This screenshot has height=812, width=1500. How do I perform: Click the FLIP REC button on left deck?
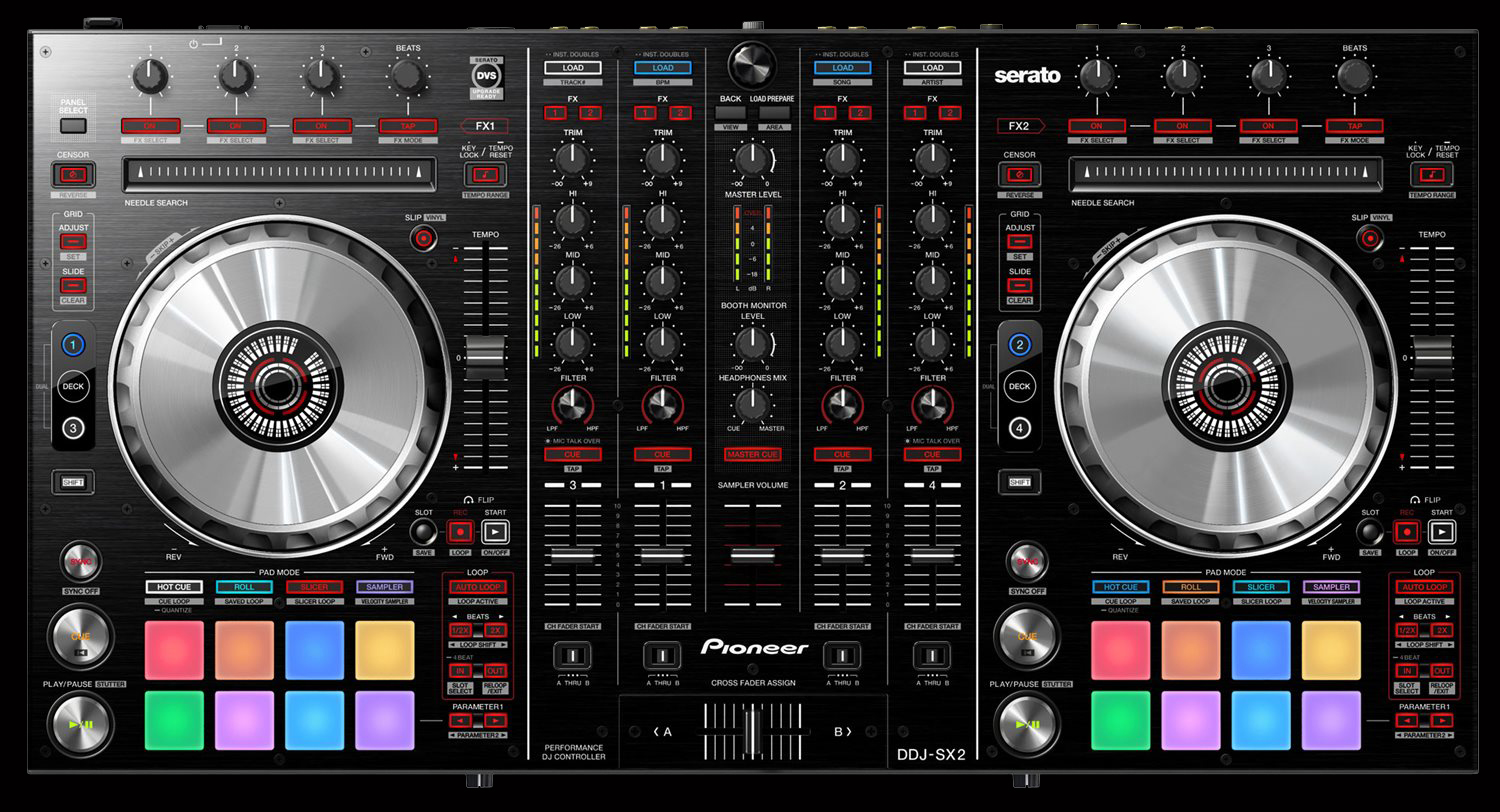coord(460,532)
